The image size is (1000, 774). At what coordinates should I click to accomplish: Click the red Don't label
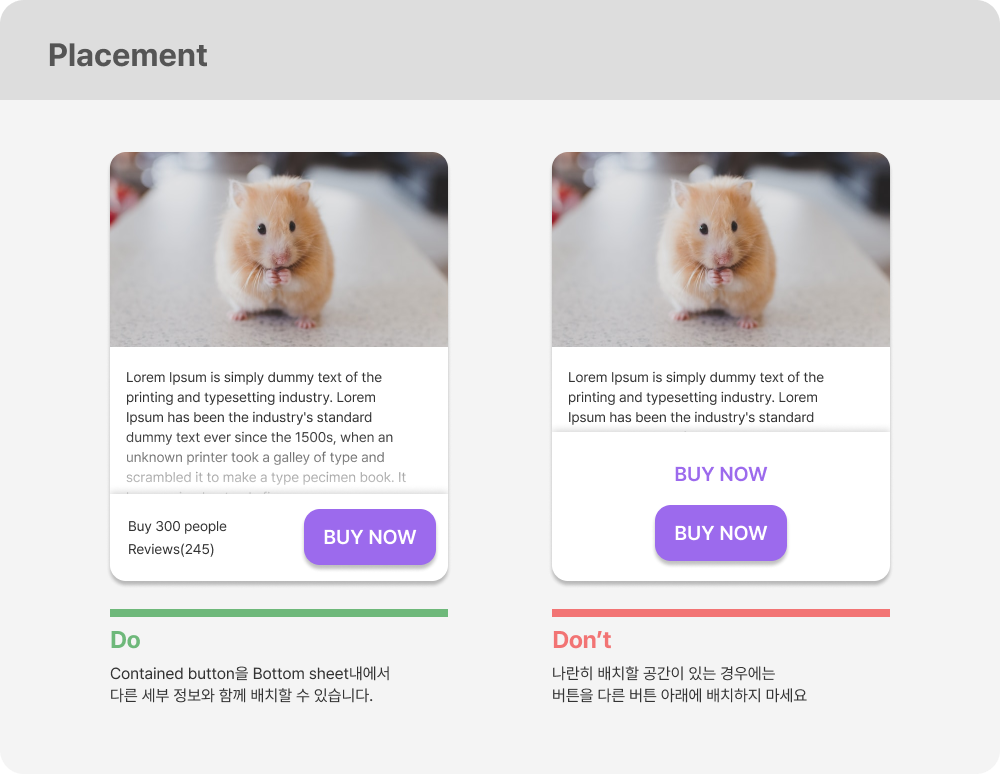[582, 639]
